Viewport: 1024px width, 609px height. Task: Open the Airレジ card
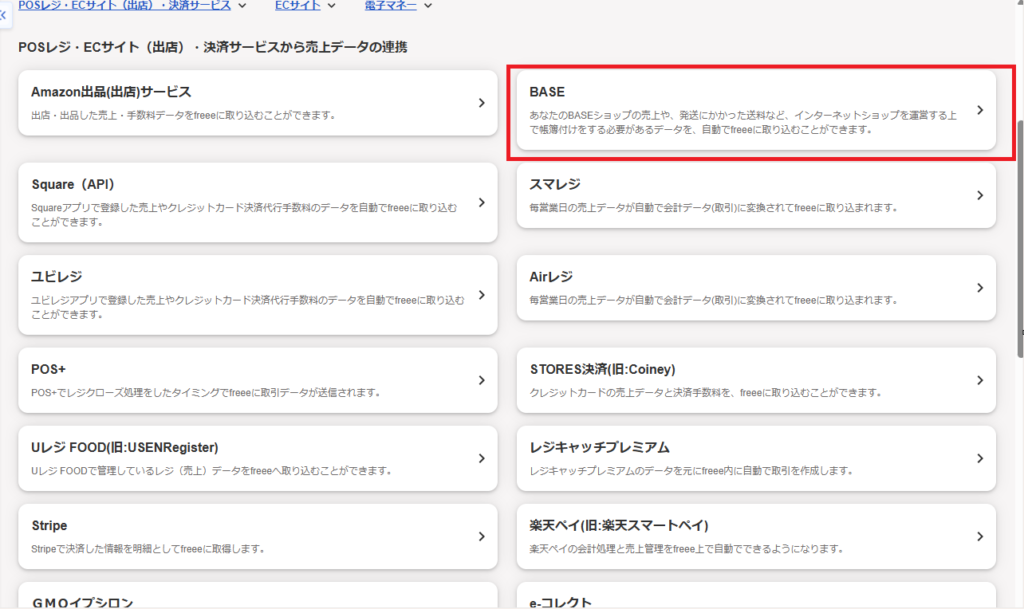756,288
